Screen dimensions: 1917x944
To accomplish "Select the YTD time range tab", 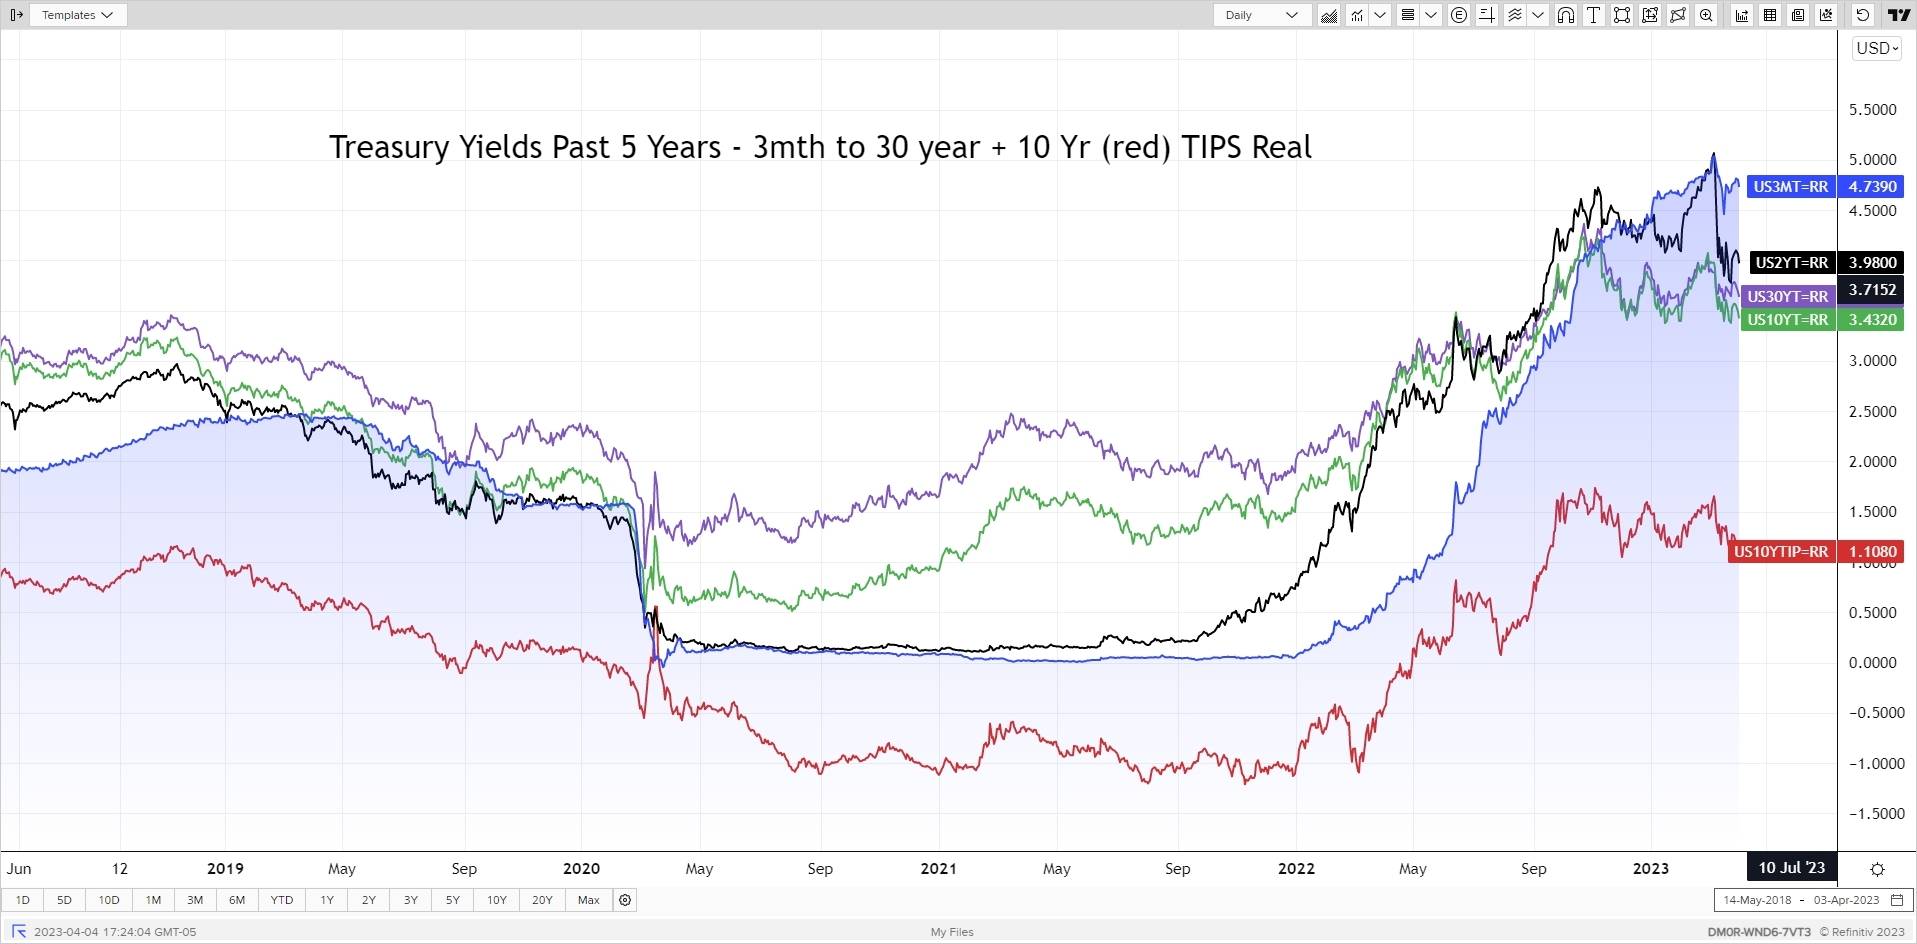I will (x=282, y=900).
